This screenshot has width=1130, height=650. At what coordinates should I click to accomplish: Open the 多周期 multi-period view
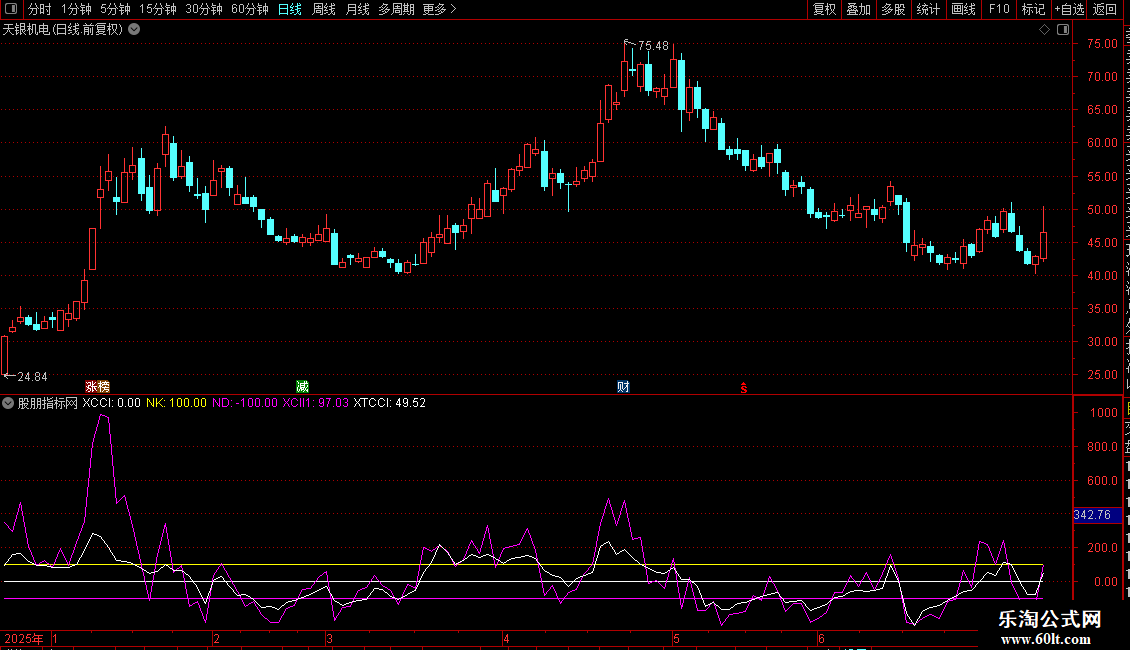point(396,9)
